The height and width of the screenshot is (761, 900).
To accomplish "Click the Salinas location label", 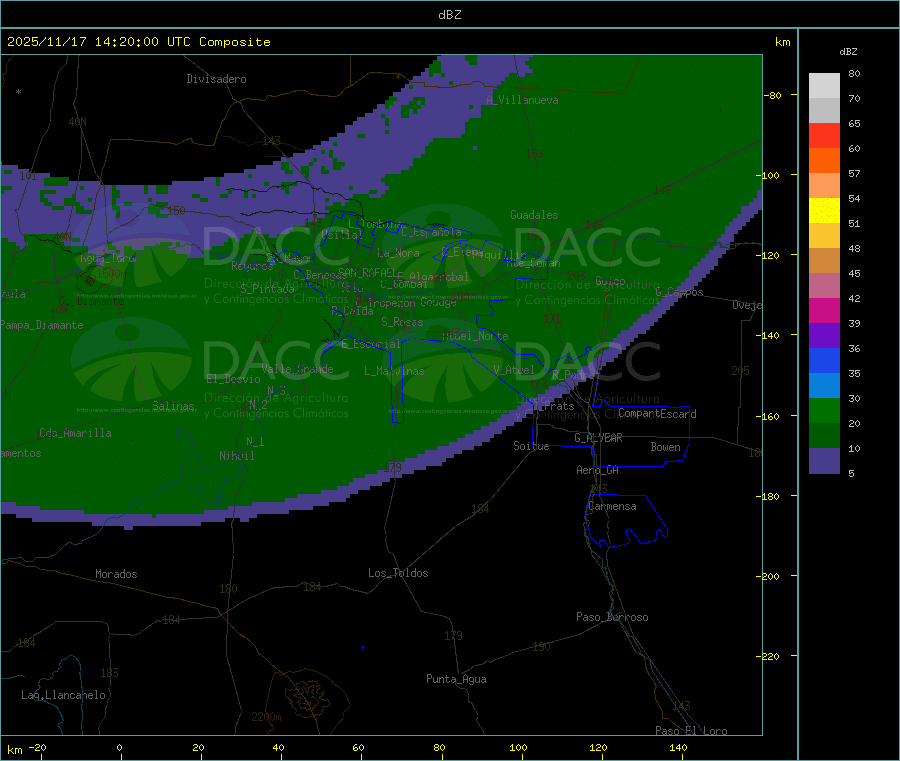I will 173,406.
